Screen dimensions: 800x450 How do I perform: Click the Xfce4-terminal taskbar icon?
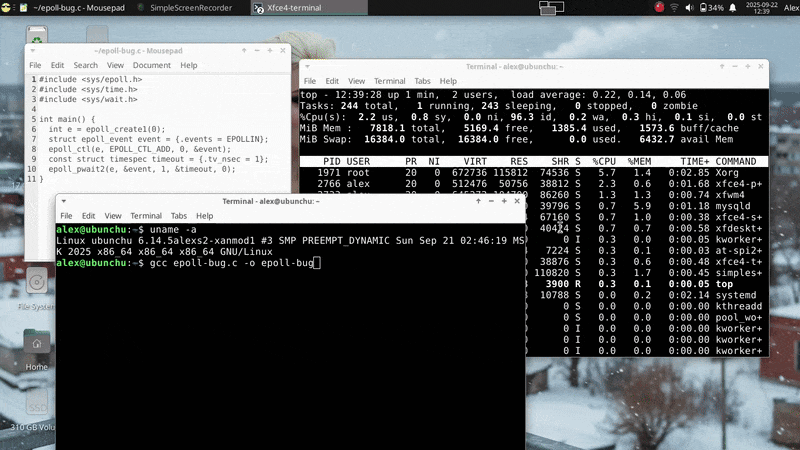click(259, 8)
